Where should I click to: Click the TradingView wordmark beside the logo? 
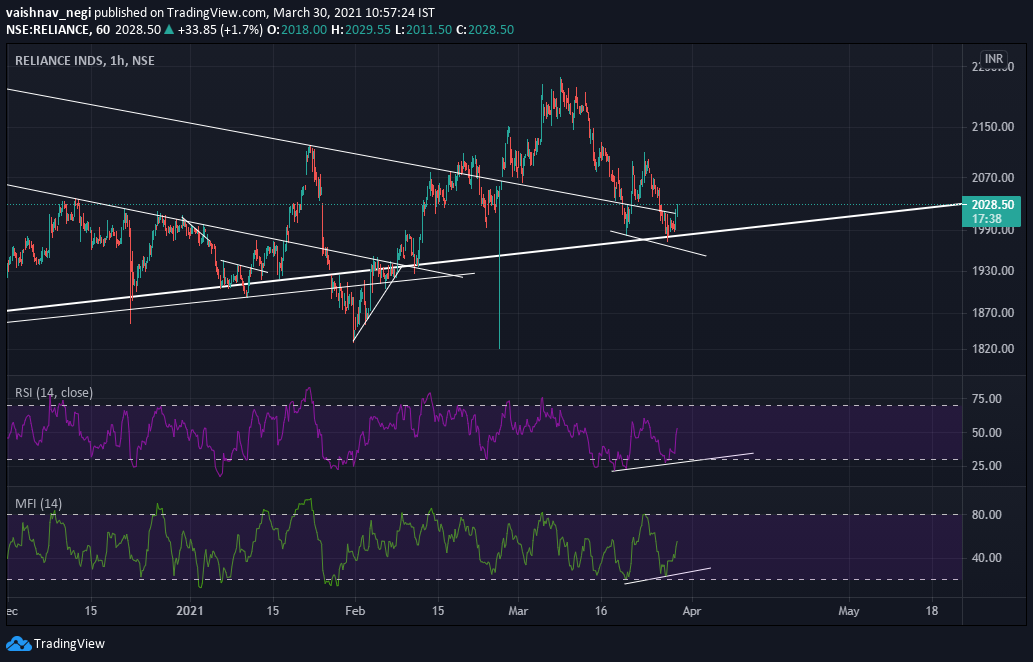point(69,644)
